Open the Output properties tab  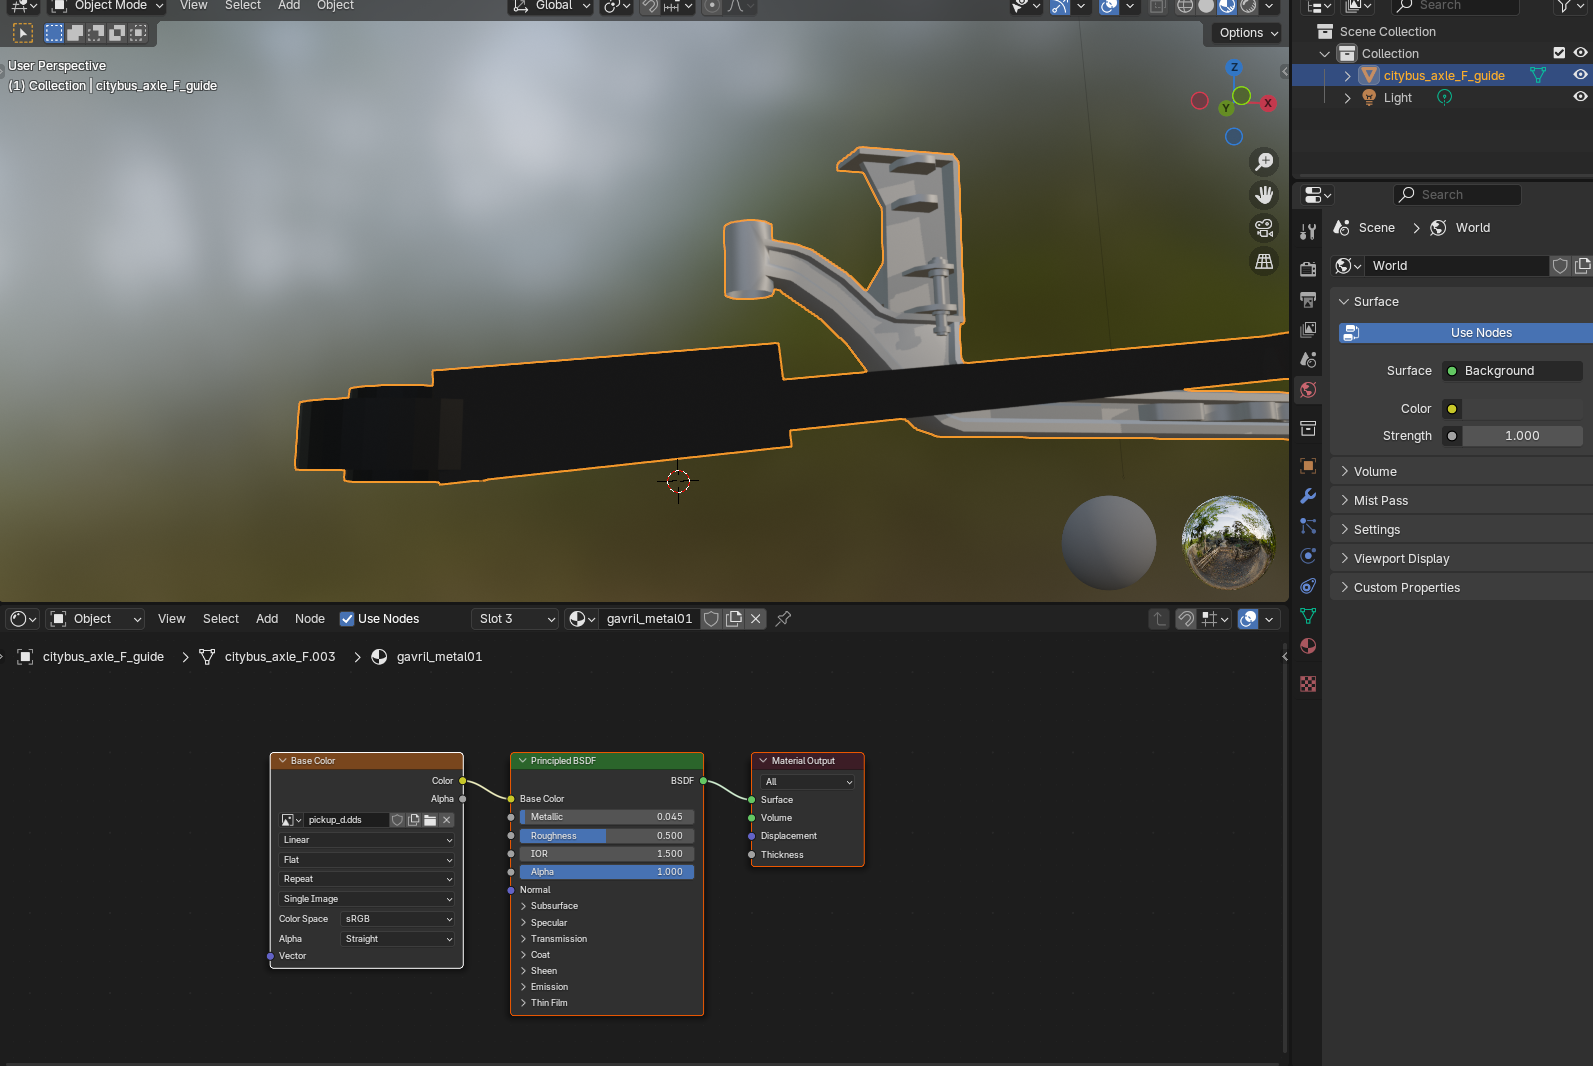tap(1308, 299)
